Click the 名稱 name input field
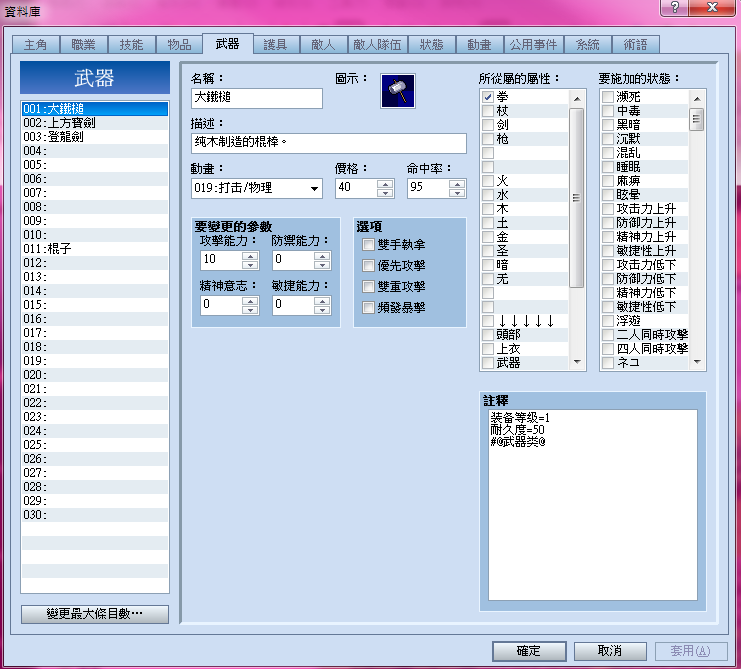The height and width of the screenshot is (669, 741). click(257, 98)
